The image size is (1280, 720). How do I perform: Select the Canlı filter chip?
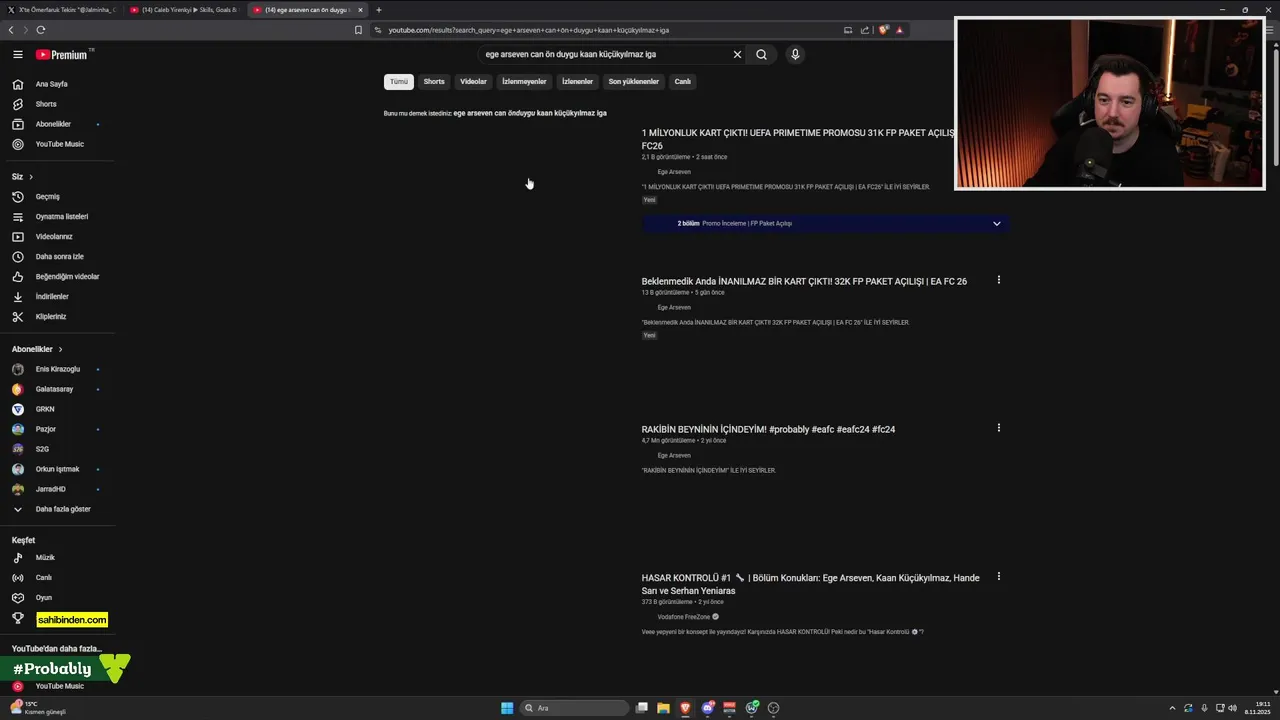(x=683, y=82)
